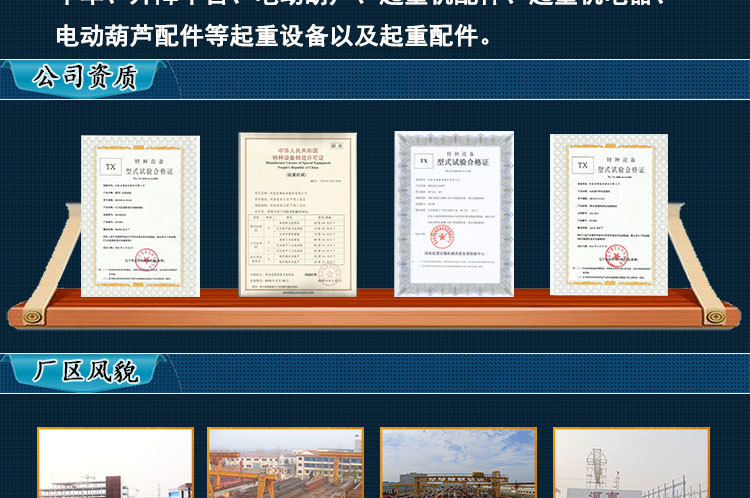View the fourth factory photo on the right

point(631,463)
